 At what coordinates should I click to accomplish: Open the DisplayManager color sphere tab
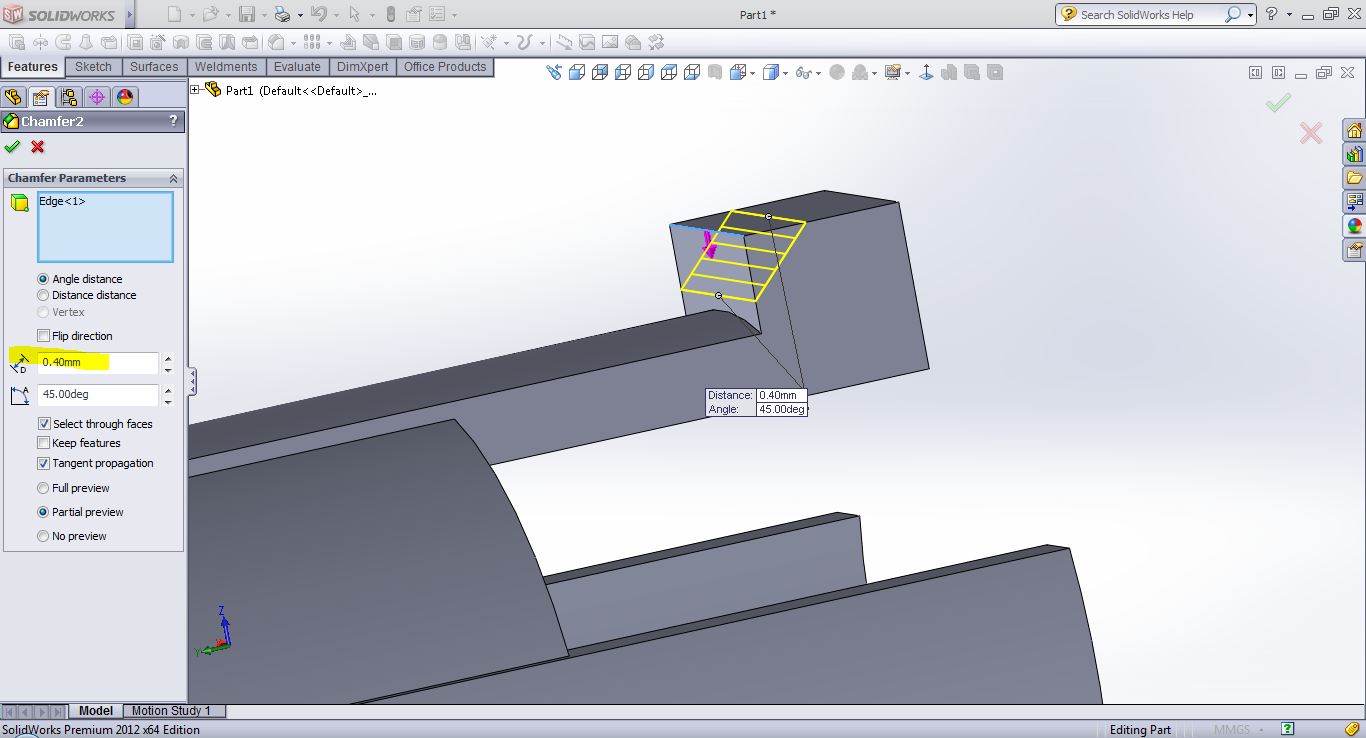tap(124, 97)
